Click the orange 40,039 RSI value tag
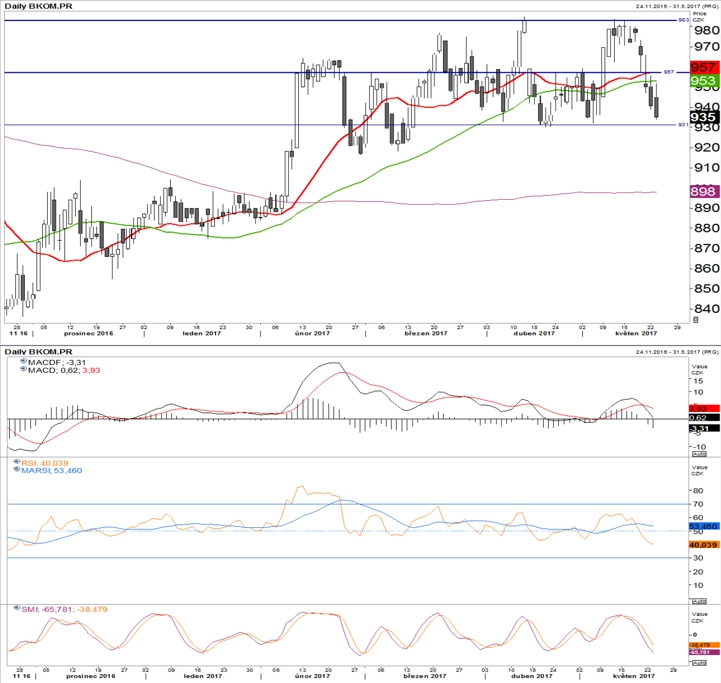 tap(704, 545)
